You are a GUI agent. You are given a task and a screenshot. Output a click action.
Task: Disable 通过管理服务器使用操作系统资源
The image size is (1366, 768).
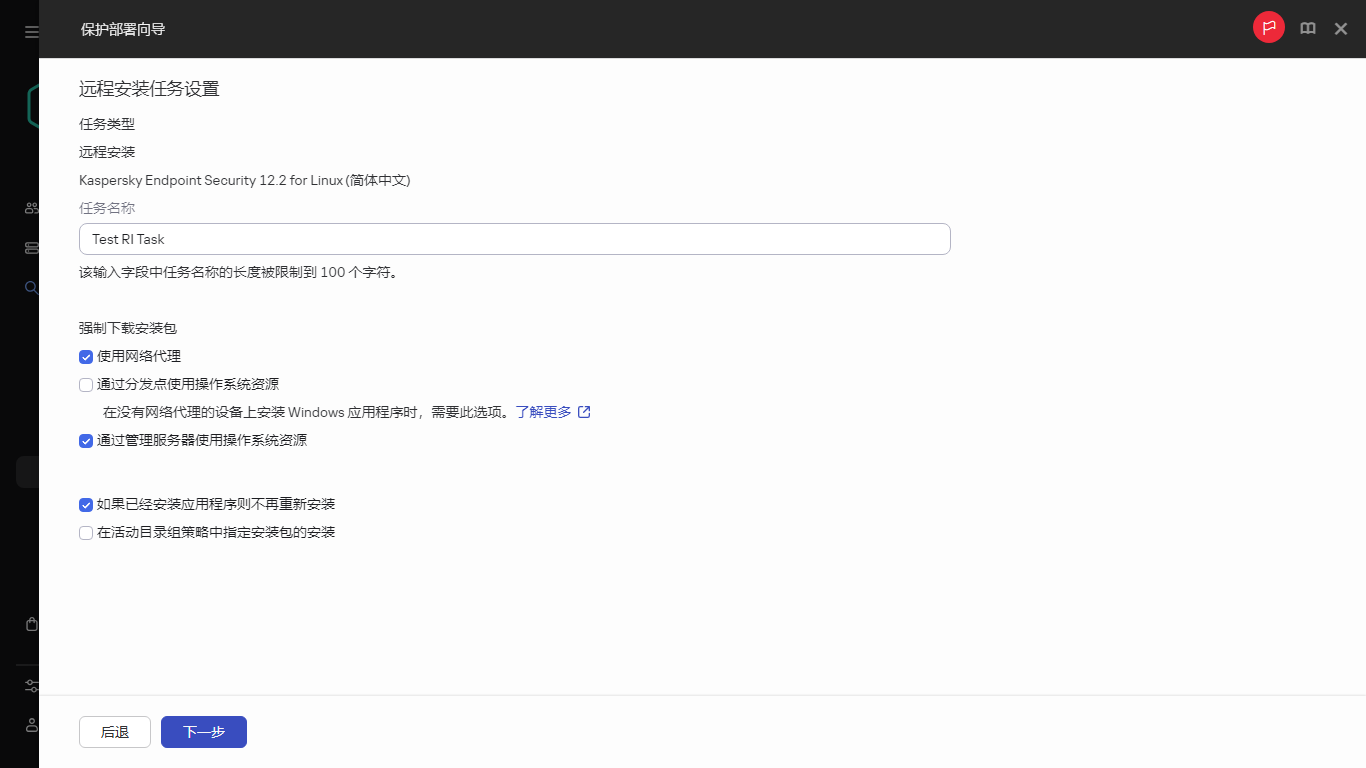pyautogui.click(x=86, y=440)
